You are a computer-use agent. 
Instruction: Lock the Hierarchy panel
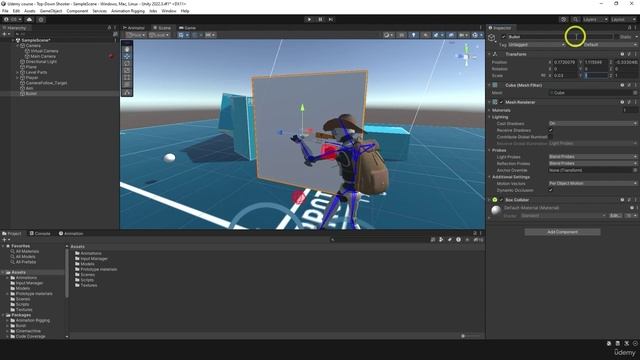pos(109,28)
